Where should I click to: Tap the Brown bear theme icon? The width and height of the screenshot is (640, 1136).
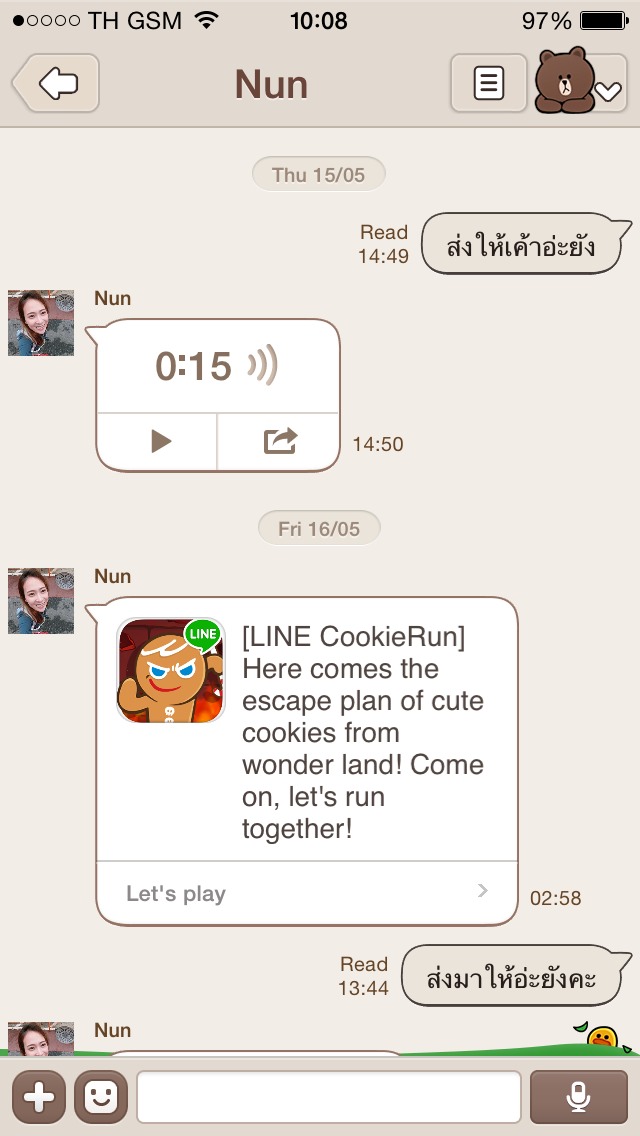click(x=565, y=80)
